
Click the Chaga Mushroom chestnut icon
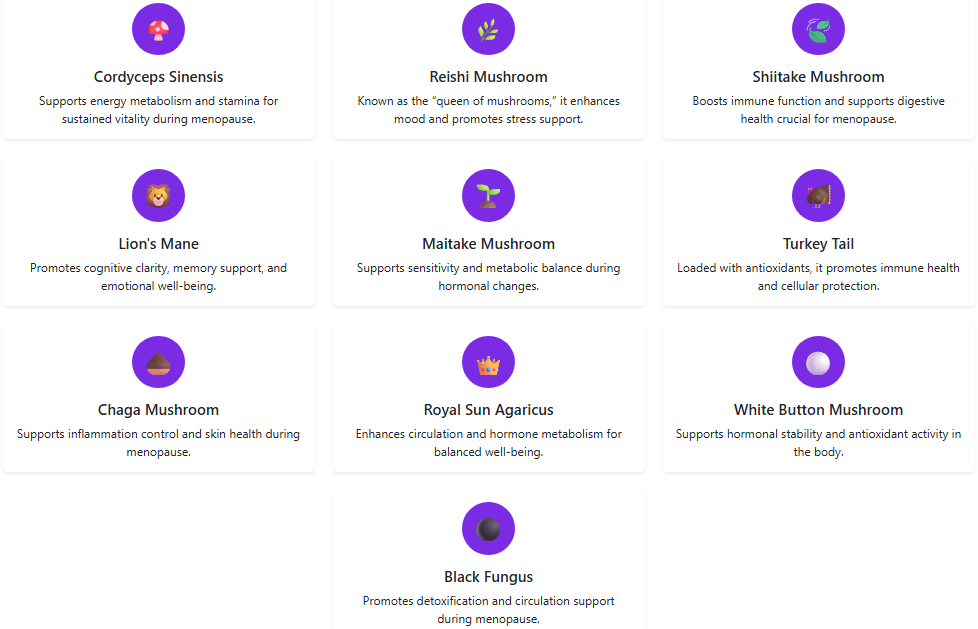[158, 362]
